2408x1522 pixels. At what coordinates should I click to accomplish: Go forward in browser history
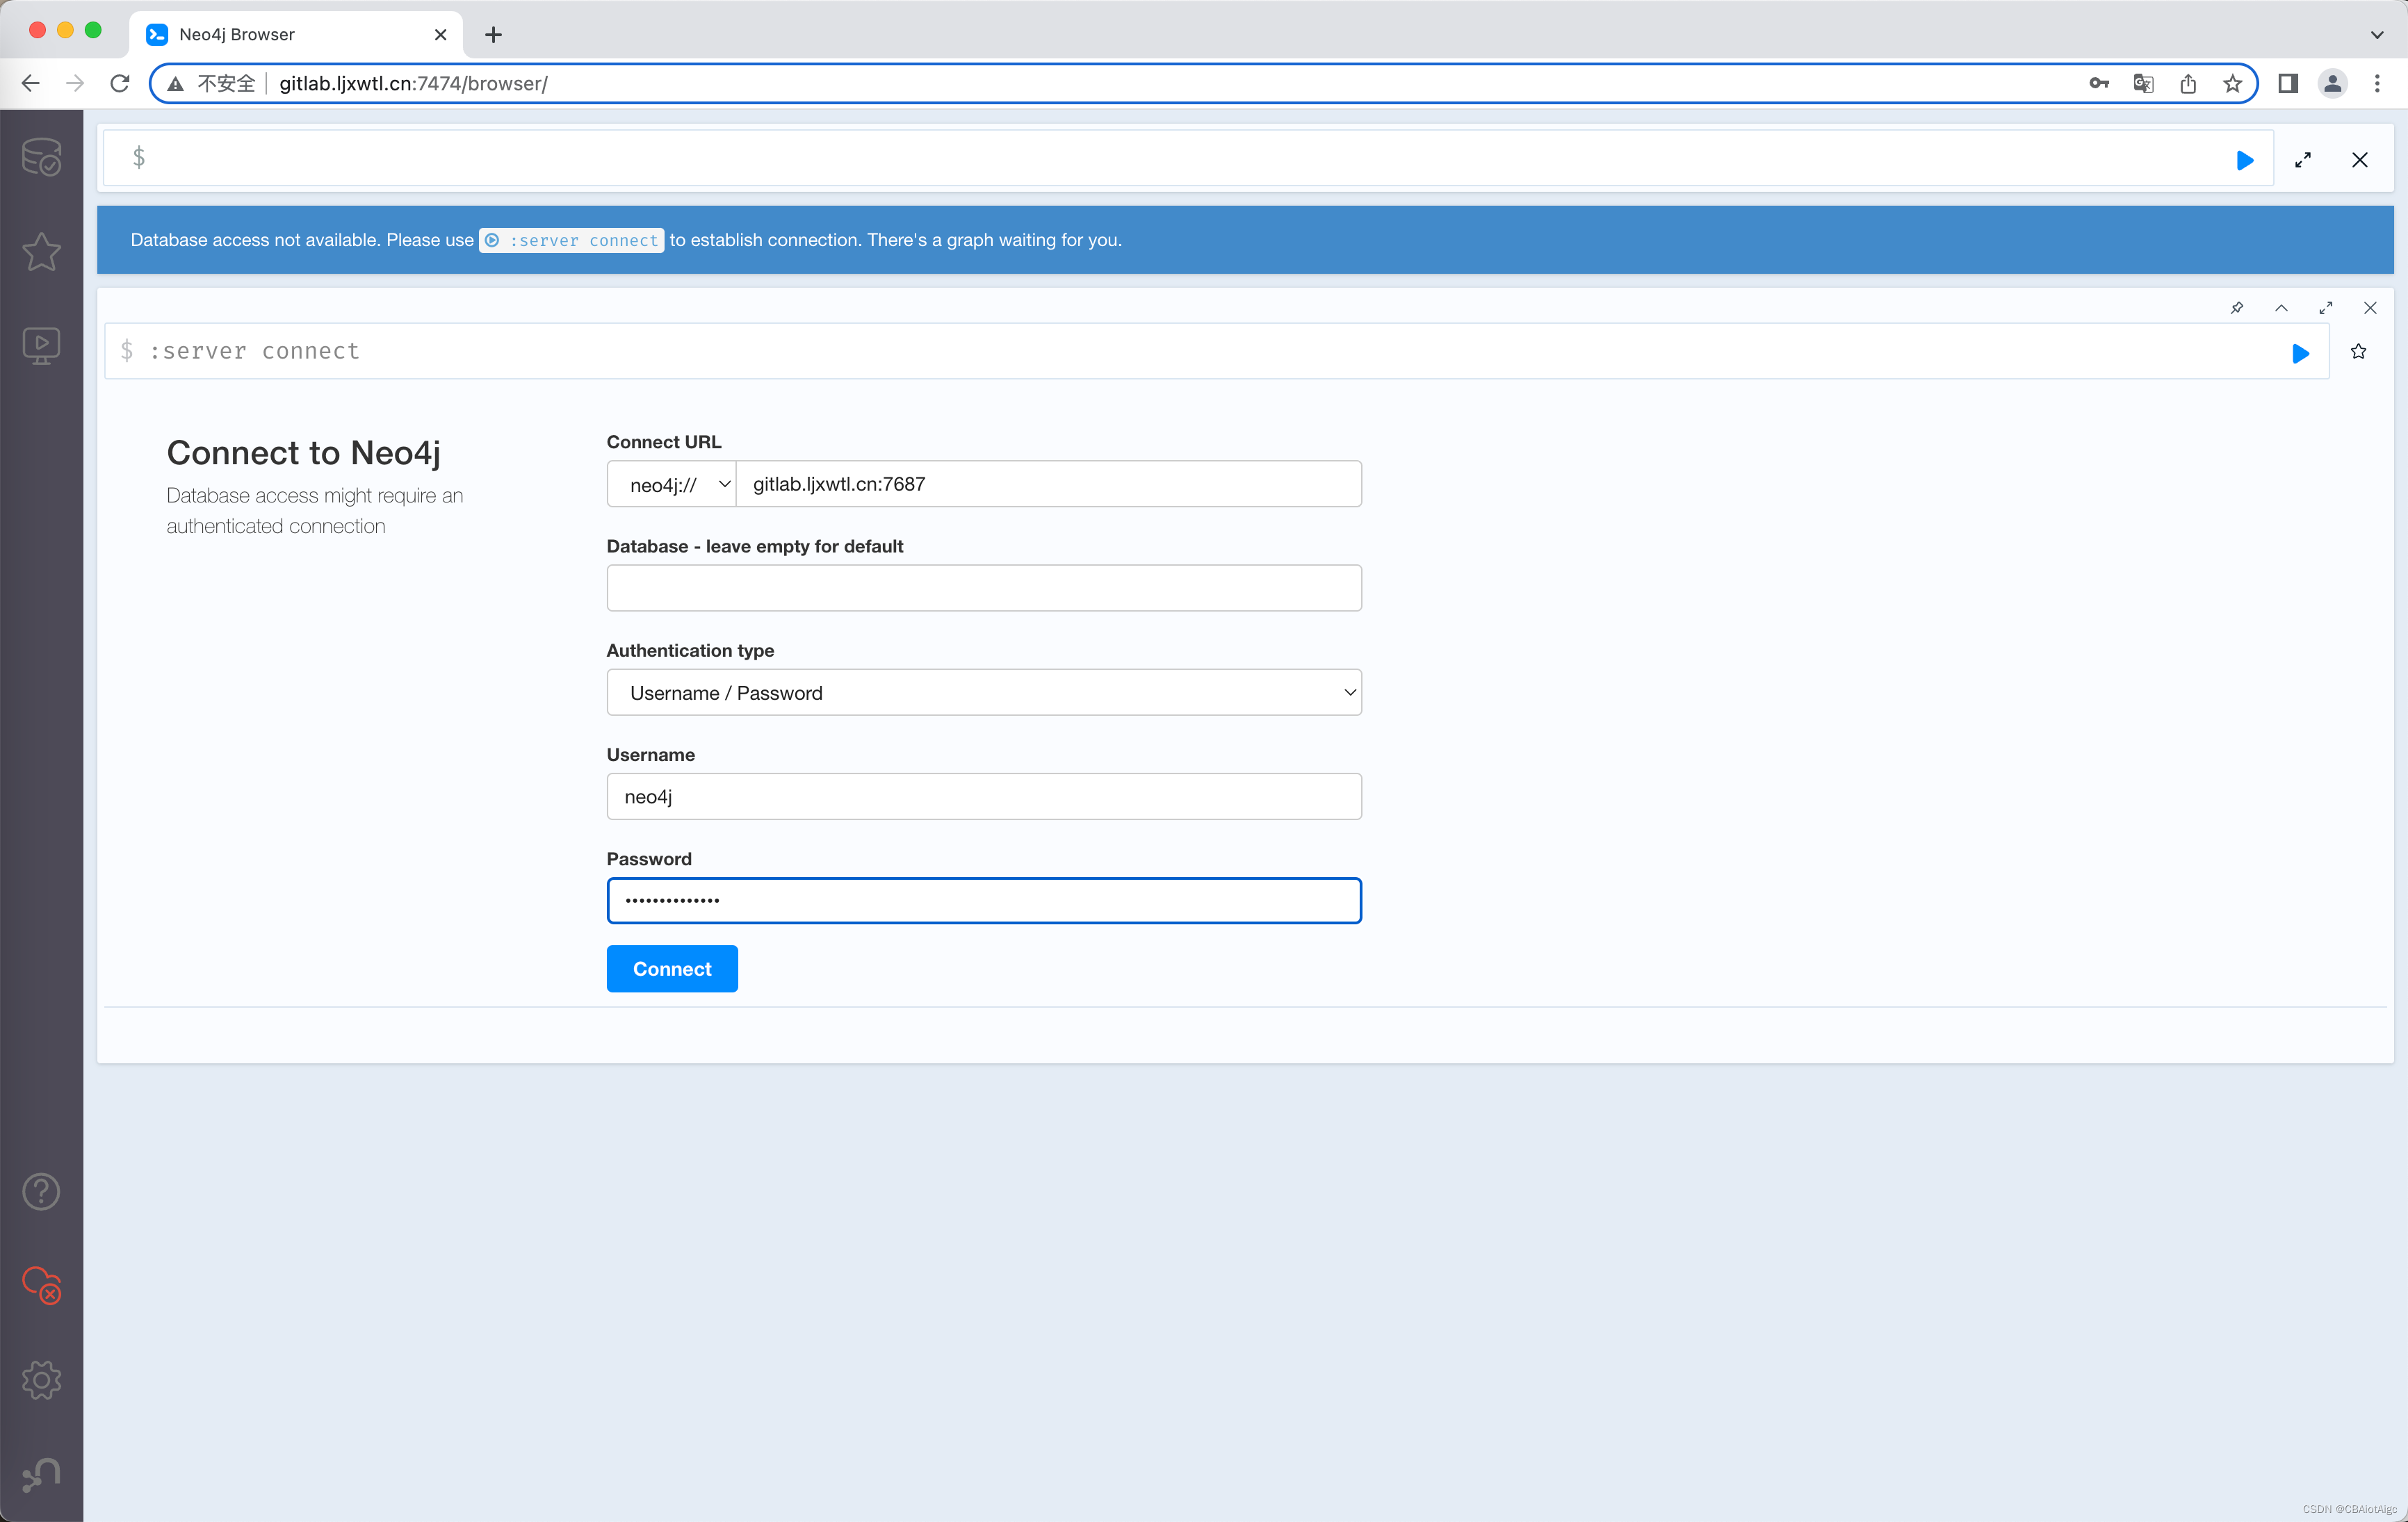(x=75, y=83)
